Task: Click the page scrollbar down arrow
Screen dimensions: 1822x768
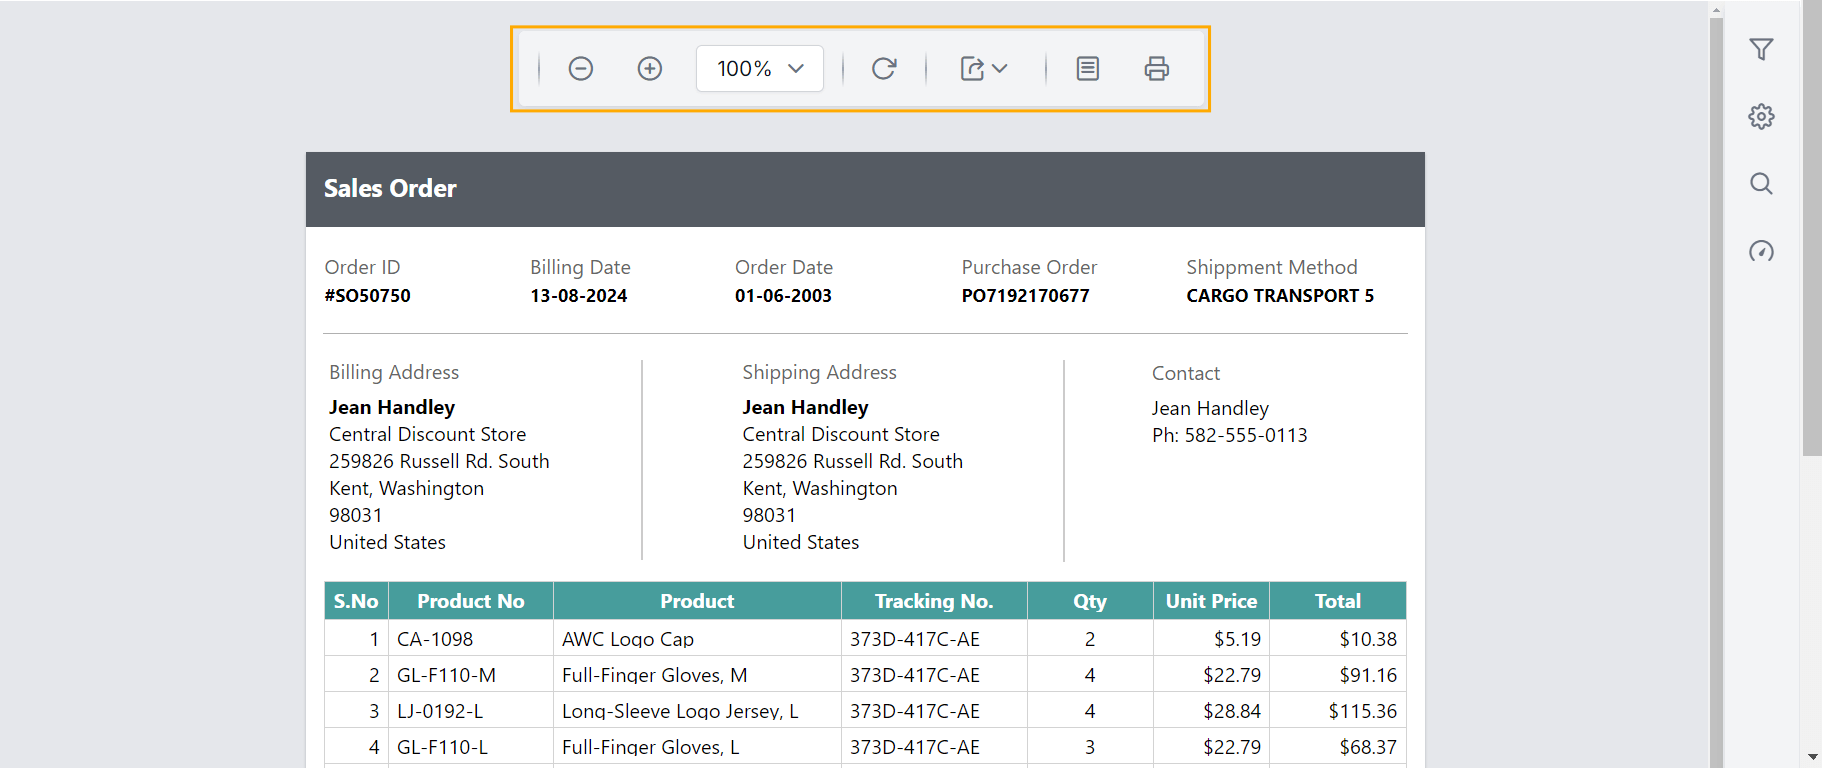Action: [1812, 757]
